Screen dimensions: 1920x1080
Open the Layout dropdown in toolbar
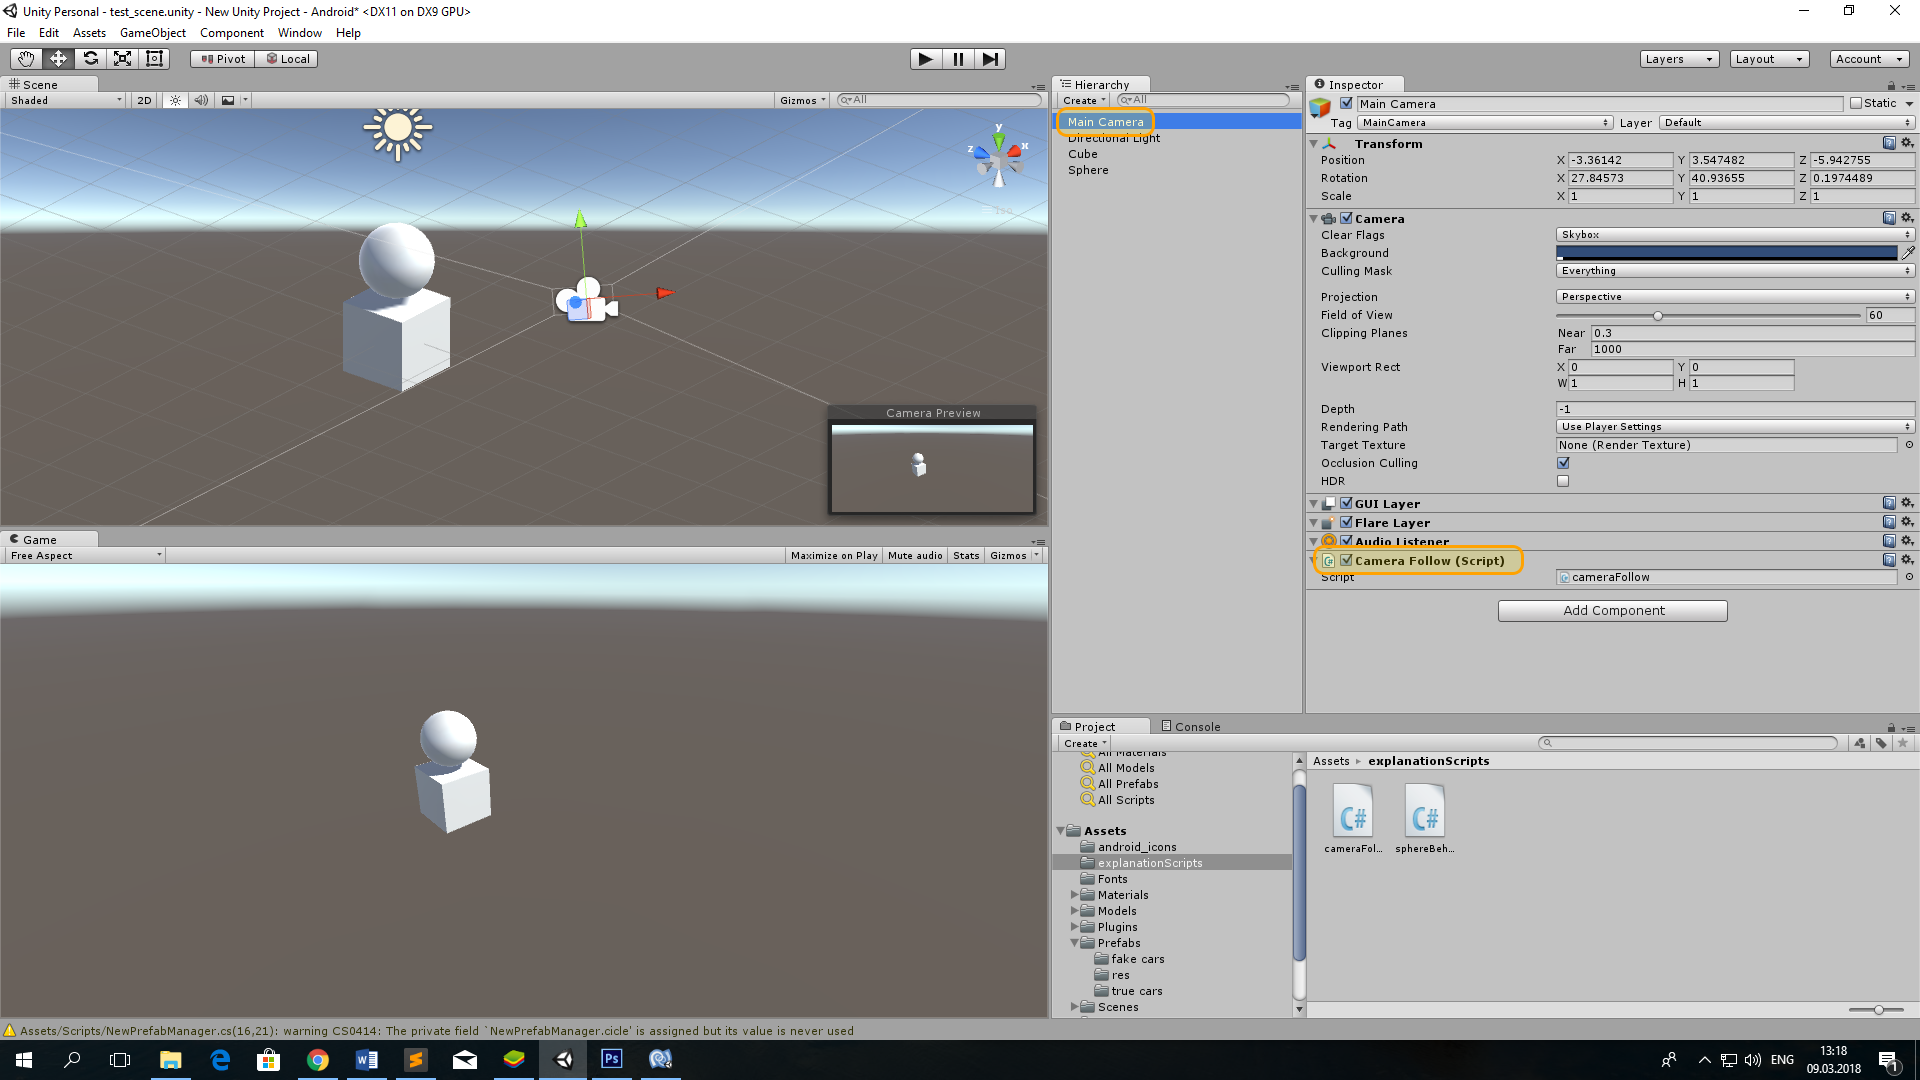(x=1766, y=58)
